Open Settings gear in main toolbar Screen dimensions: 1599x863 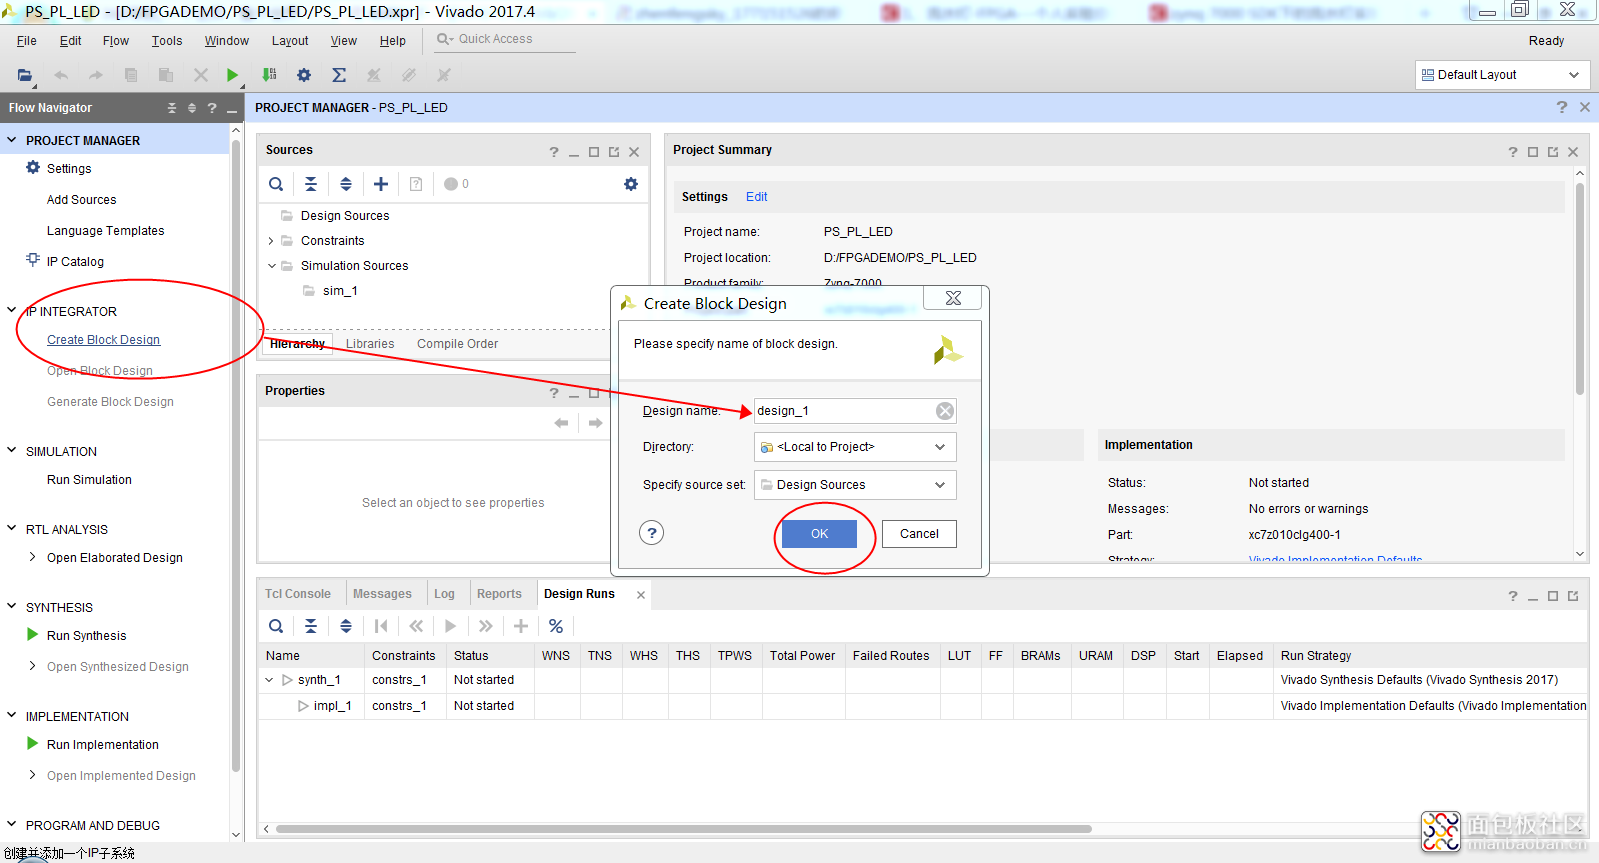(x=304, y=75)
